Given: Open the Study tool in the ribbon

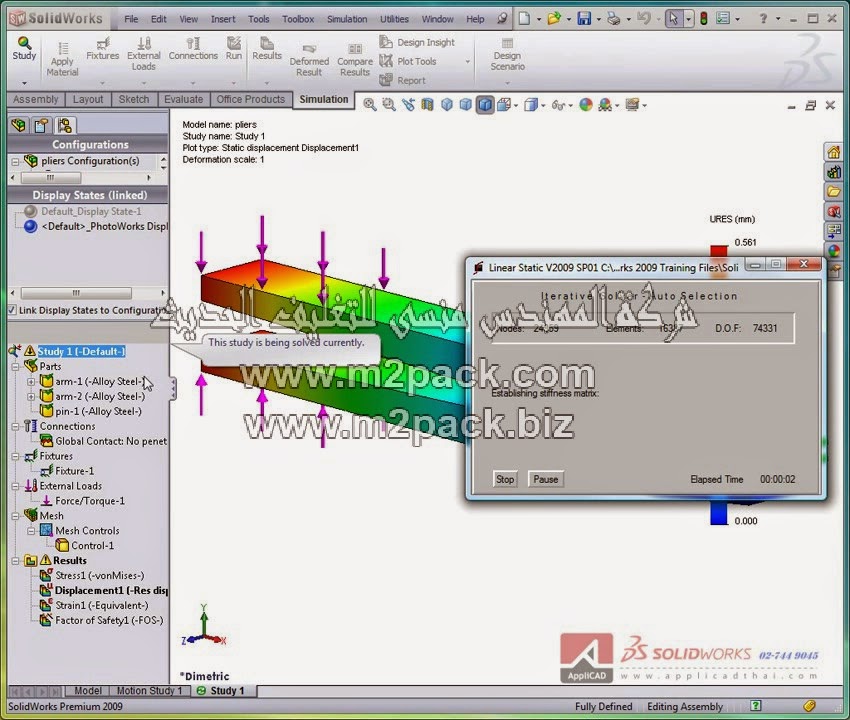Looking at the screenshot, I should point(24,48).
